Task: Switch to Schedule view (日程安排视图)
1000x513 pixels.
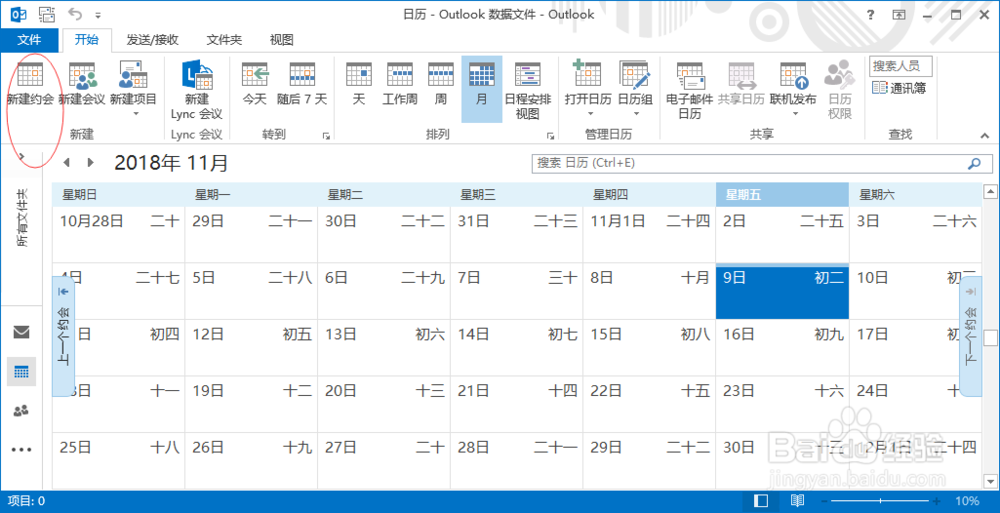Action: click(x=527, y=91)
